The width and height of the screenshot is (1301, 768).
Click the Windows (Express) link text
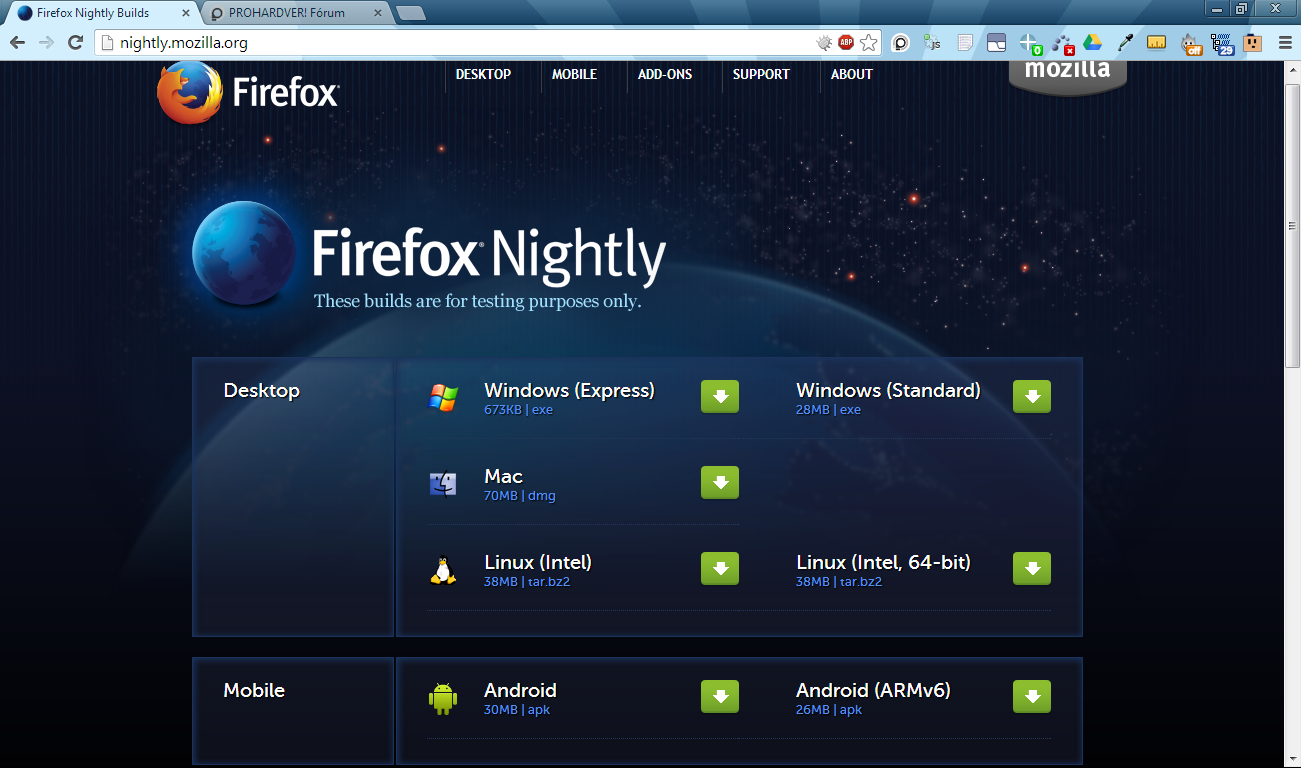569,390
